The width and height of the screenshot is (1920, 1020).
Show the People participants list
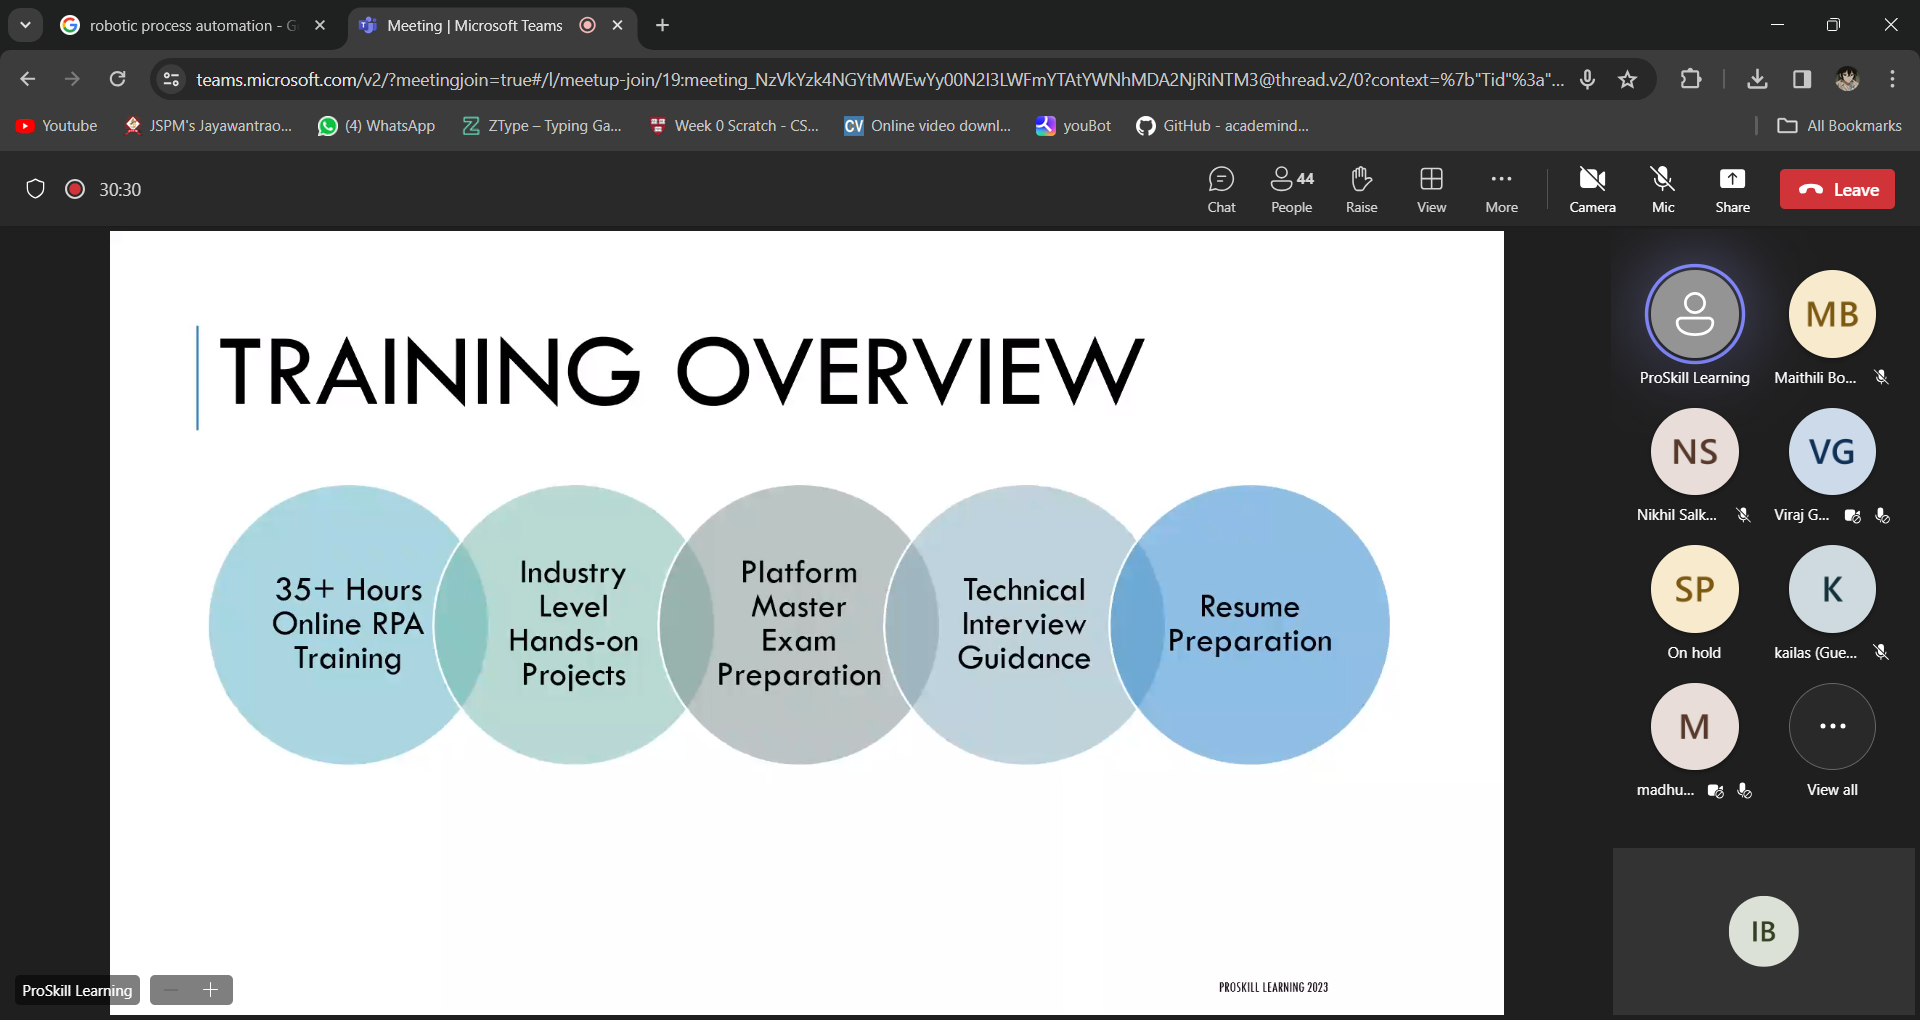[1291, 189]
